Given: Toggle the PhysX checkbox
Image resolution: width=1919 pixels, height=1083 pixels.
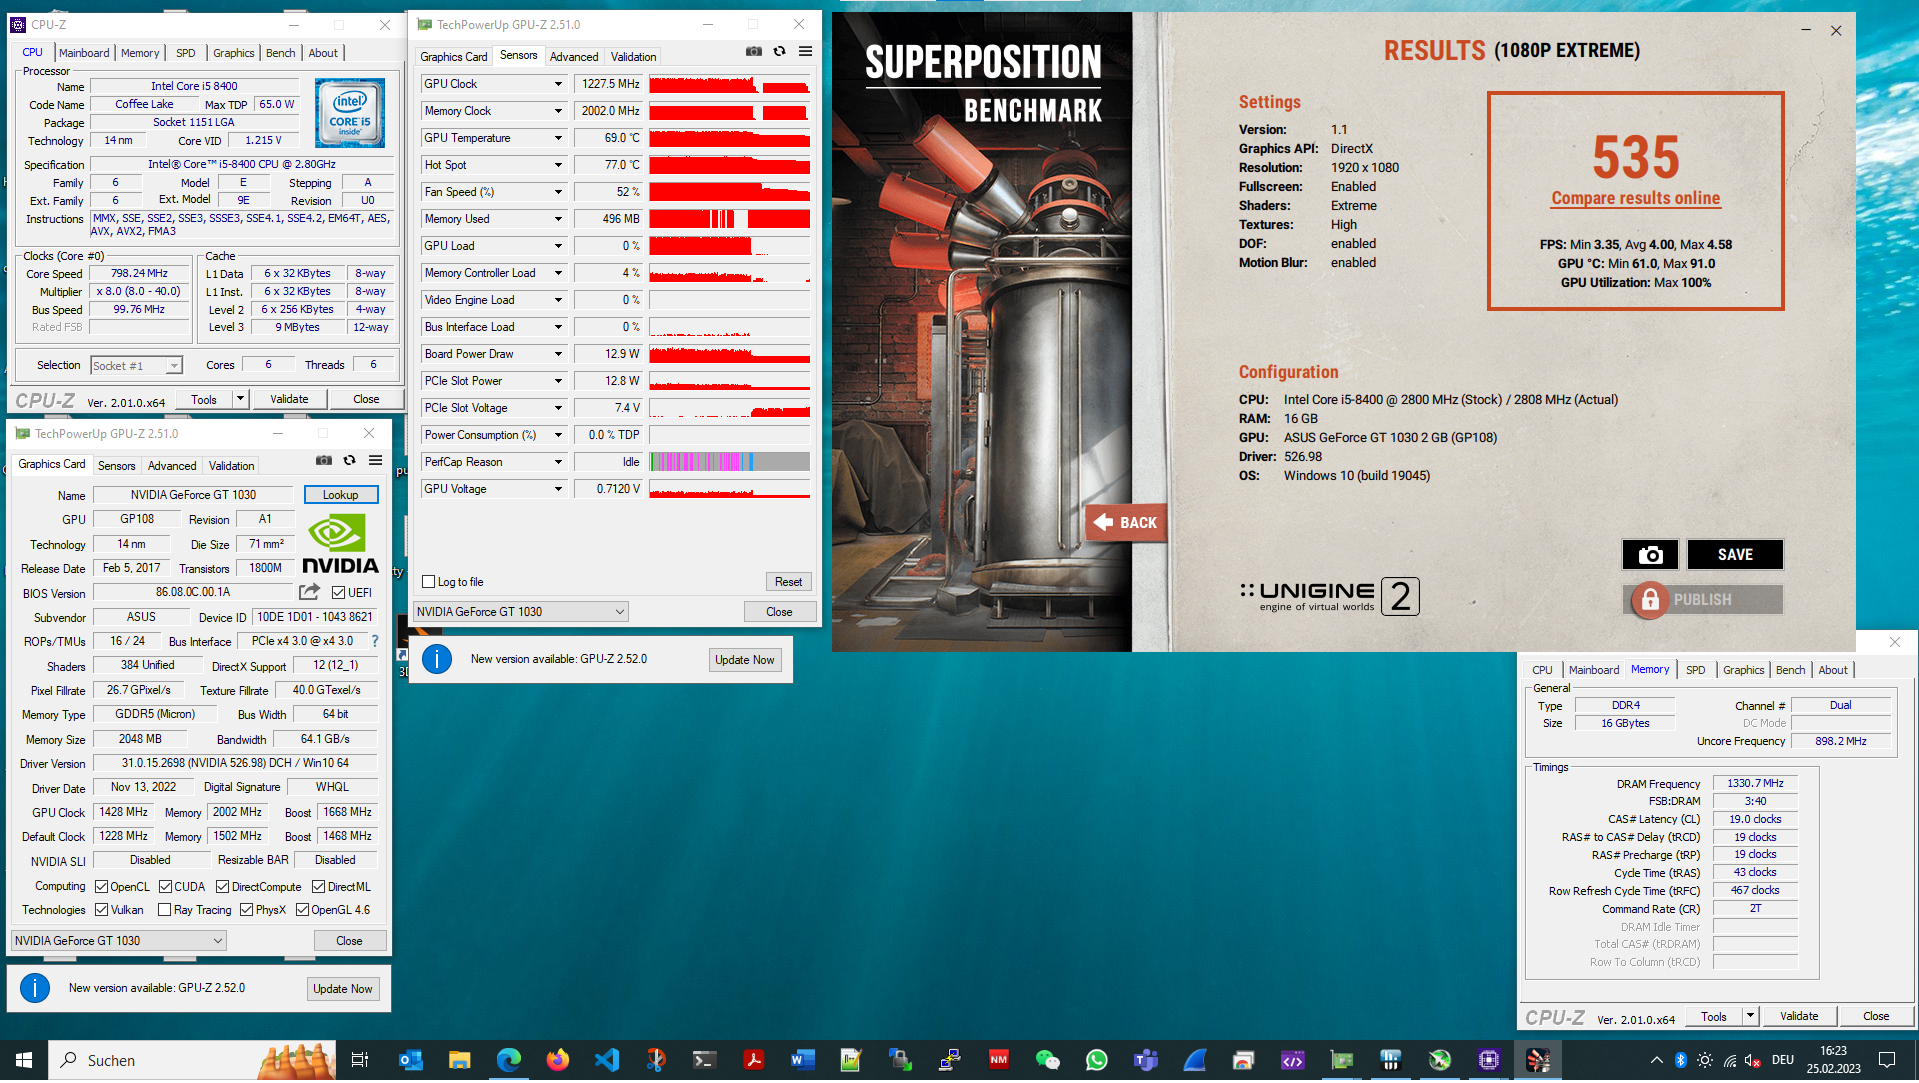Looking at the screenshot, I should (246, 910).
